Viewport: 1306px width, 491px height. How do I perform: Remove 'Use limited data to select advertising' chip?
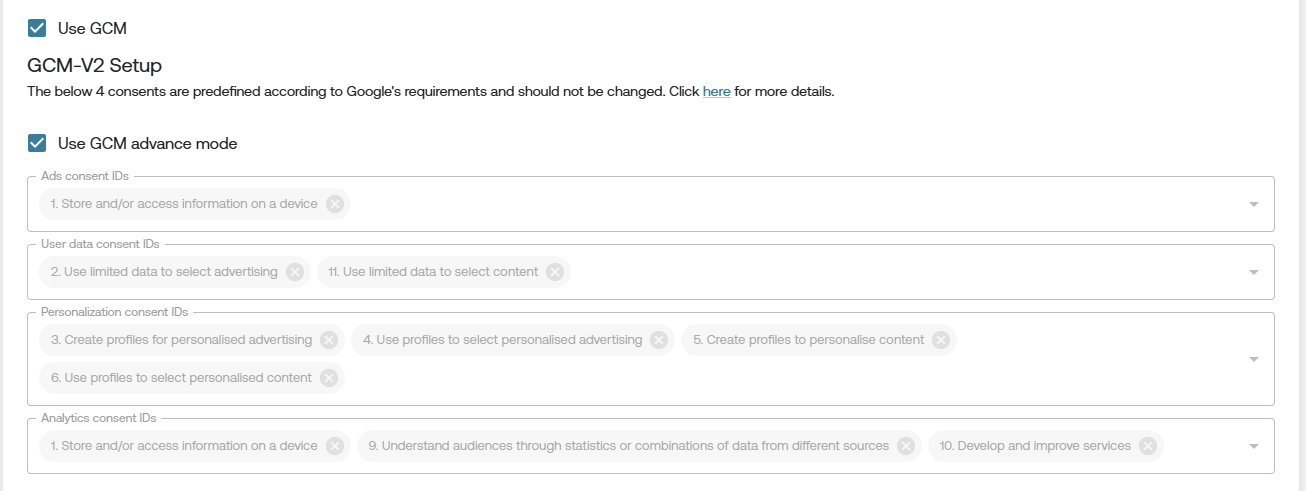[295, 272]
